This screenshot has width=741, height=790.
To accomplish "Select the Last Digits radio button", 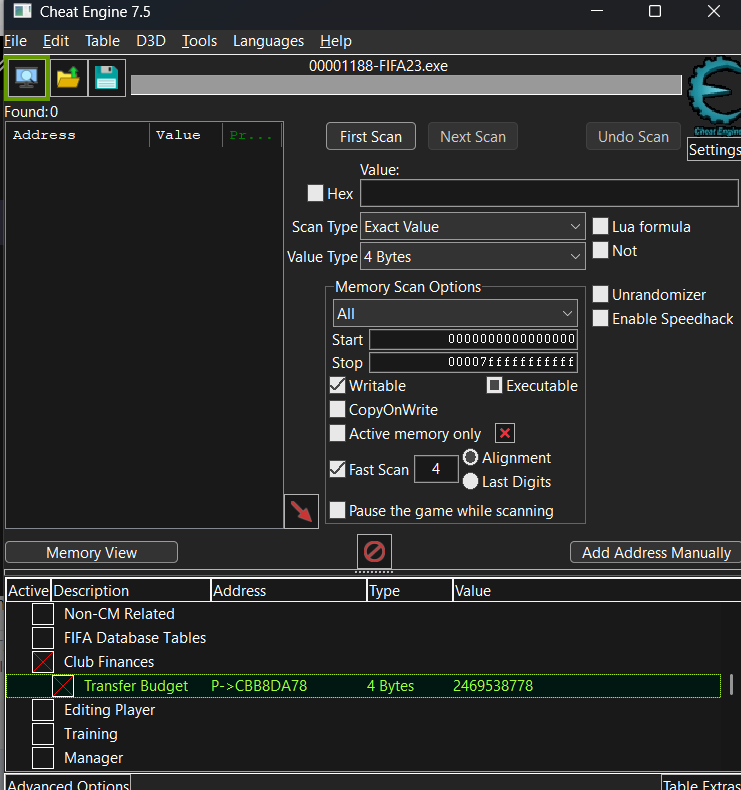I will pyautogui.click(x=470, y=481).
